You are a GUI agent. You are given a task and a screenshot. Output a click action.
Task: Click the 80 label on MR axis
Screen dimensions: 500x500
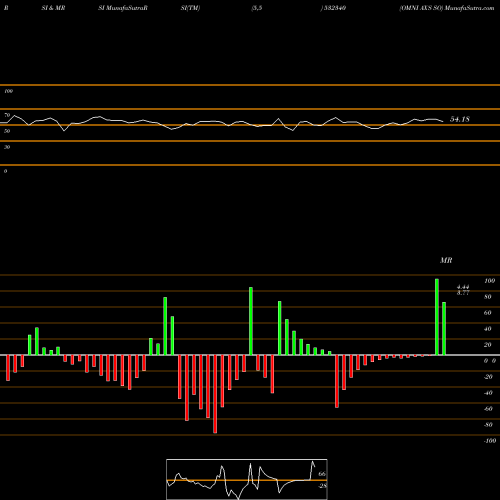(488, 297)
